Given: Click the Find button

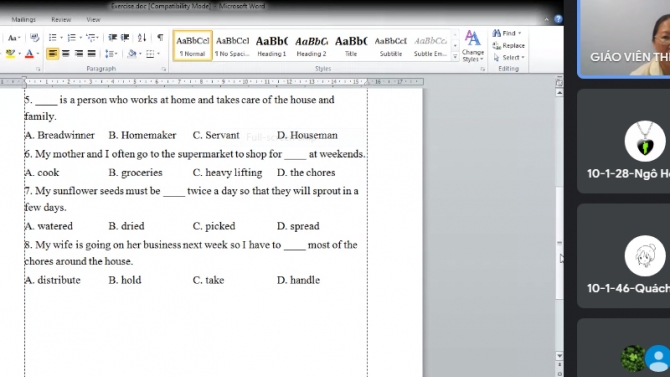Looking at the screenshot, I should point(507,33).
